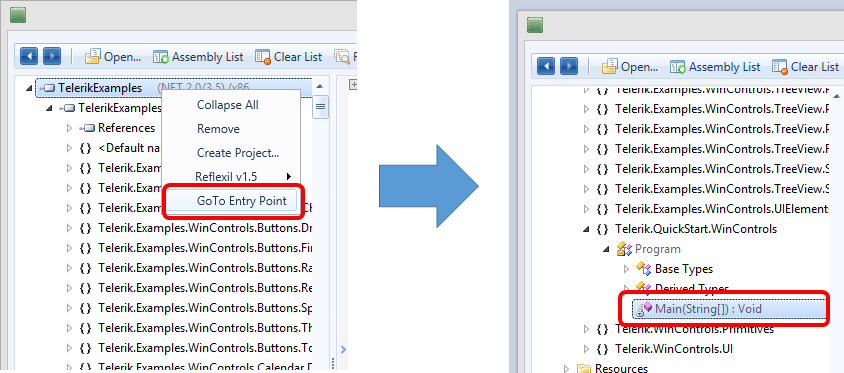The height and width of the screenshot is (373, 844).
Task: Expand the Telerik.WinControls.UI namespace
Action: point(586,349)
